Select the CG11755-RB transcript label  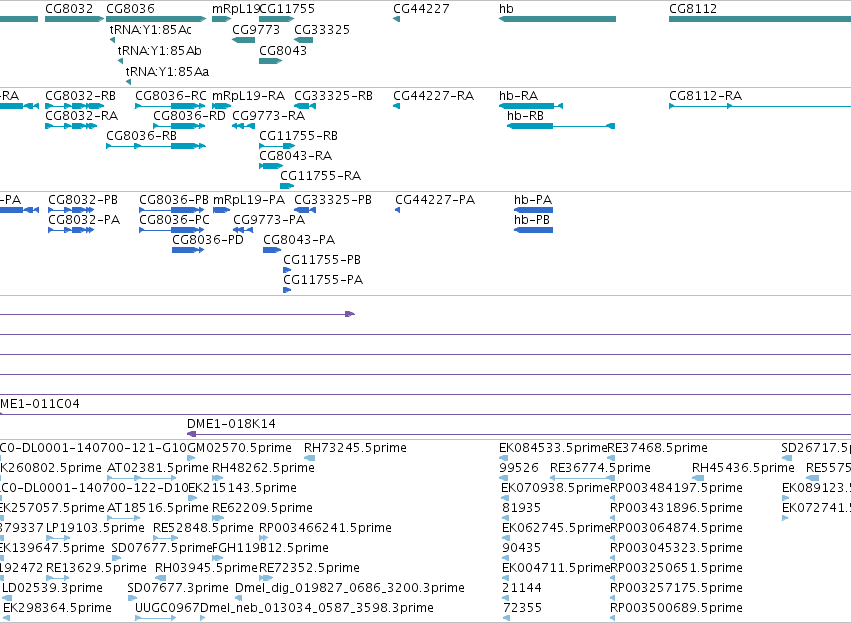299,136
